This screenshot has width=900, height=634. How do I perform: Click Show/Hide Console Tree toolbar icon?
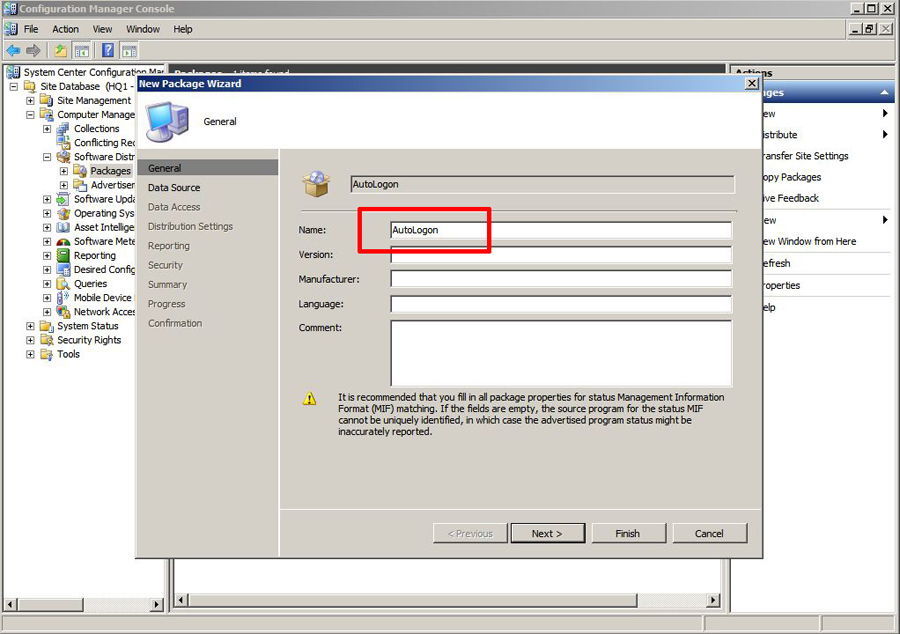tap(82, 51)
